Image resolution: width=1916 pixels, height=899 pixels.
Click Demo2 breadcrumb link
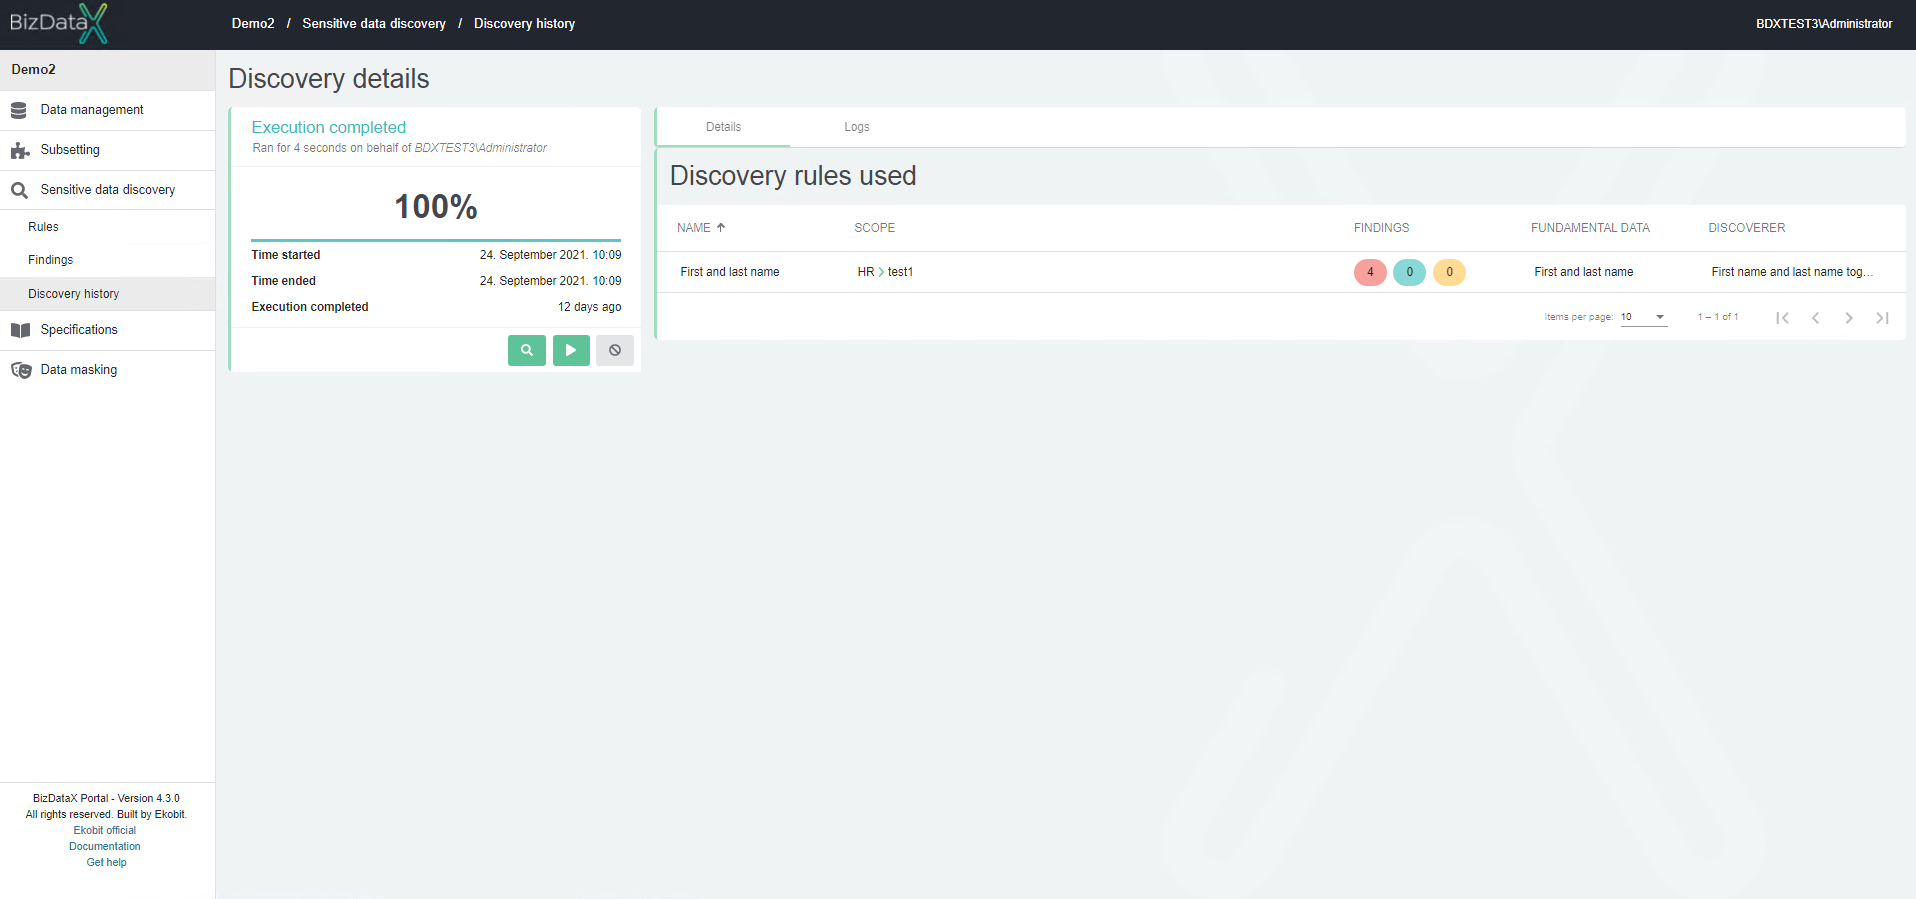pos(253,23)
